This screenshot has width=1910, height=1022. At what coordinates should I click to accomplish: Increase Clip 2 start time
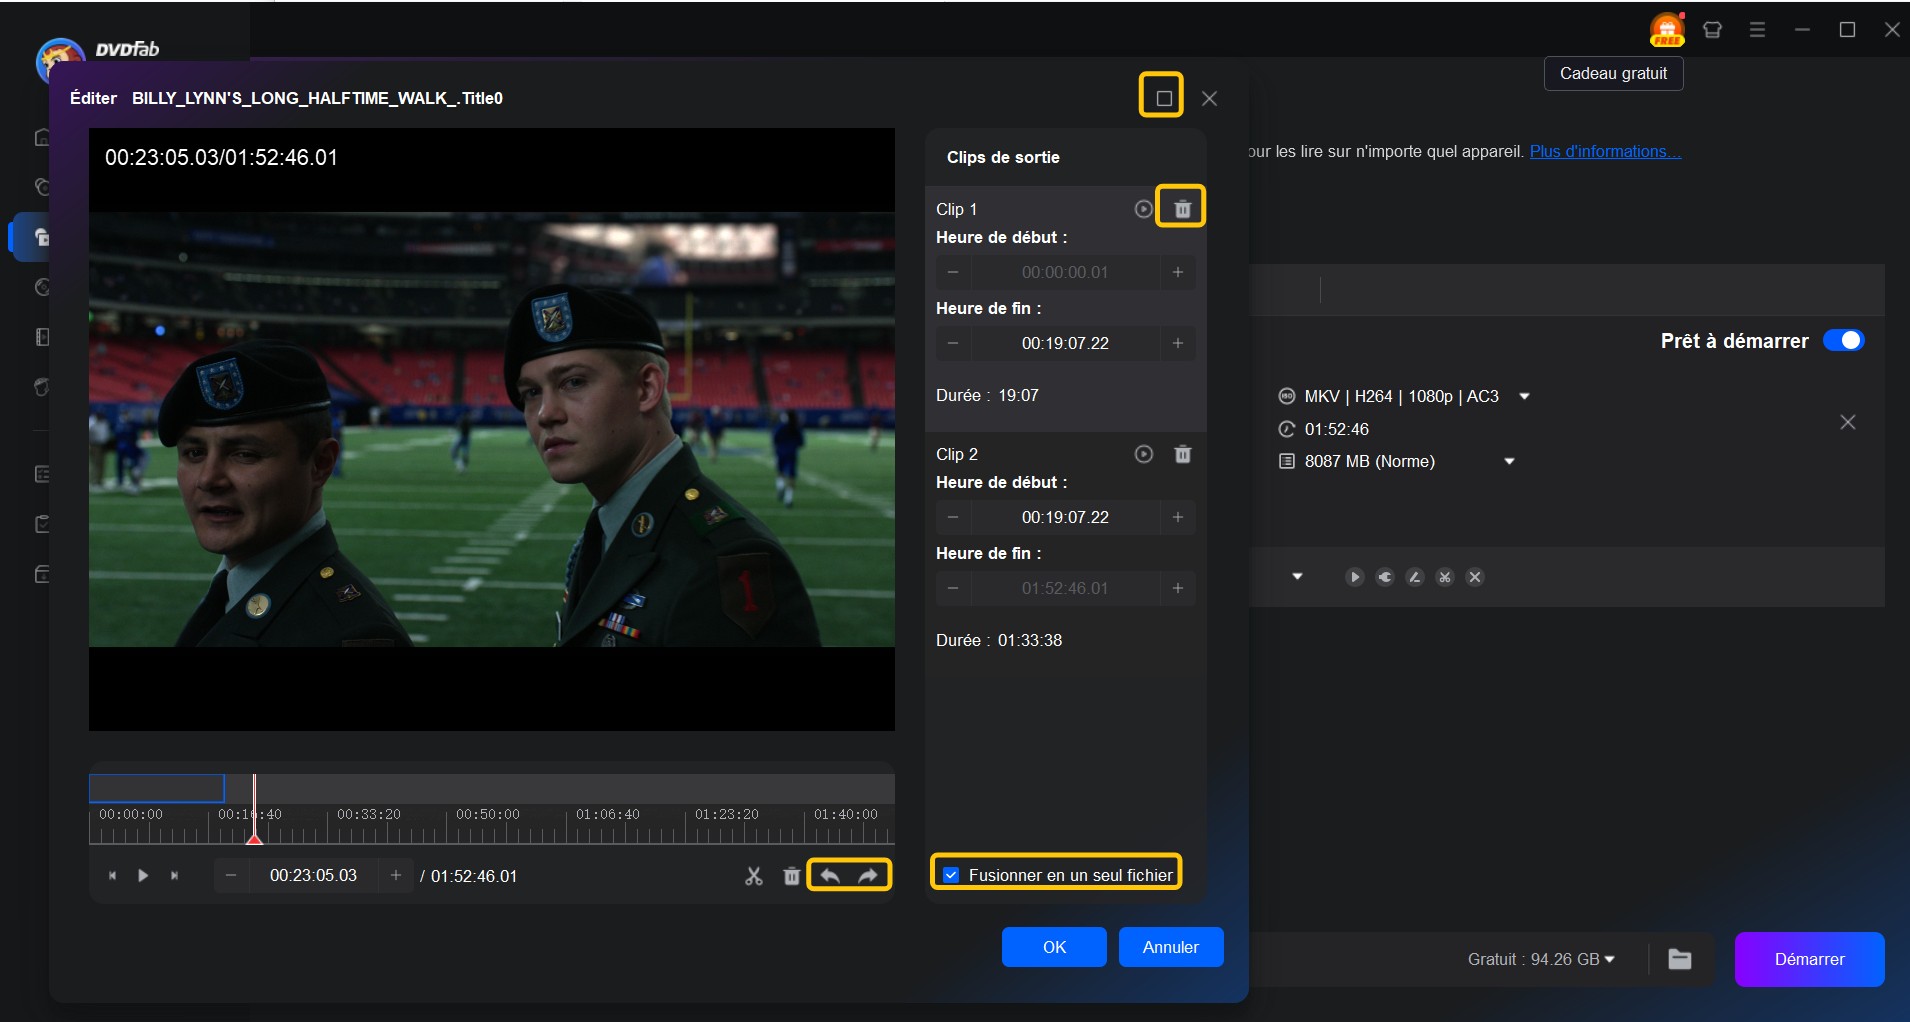[1178, 517]
